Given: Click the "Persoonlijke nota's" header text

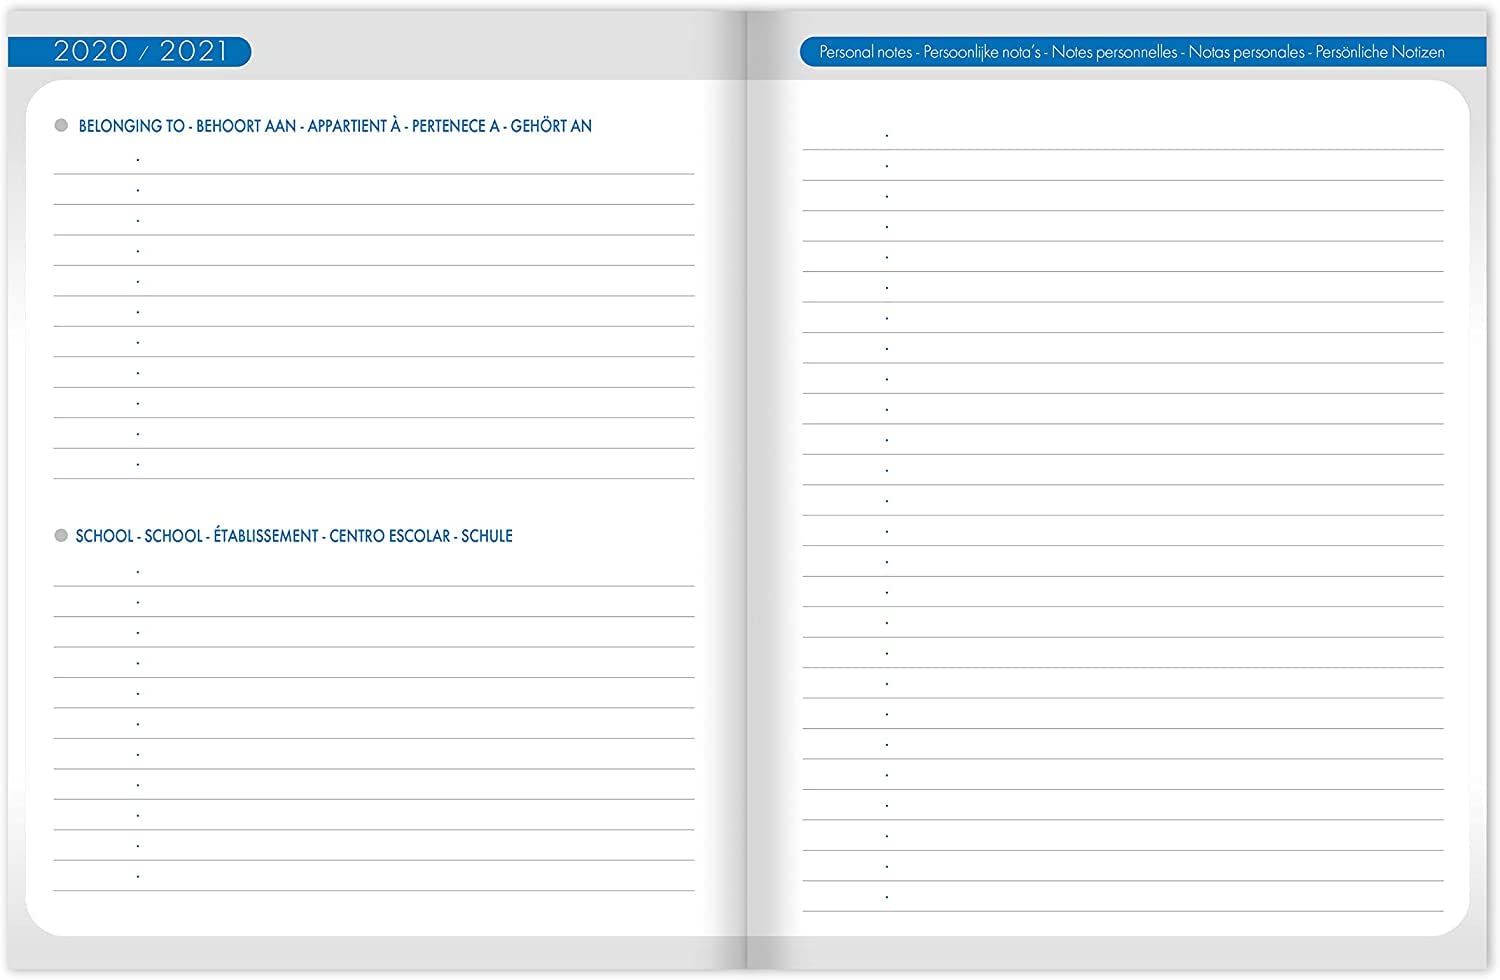Looking at the screenshot, I should tap(982, 52).
